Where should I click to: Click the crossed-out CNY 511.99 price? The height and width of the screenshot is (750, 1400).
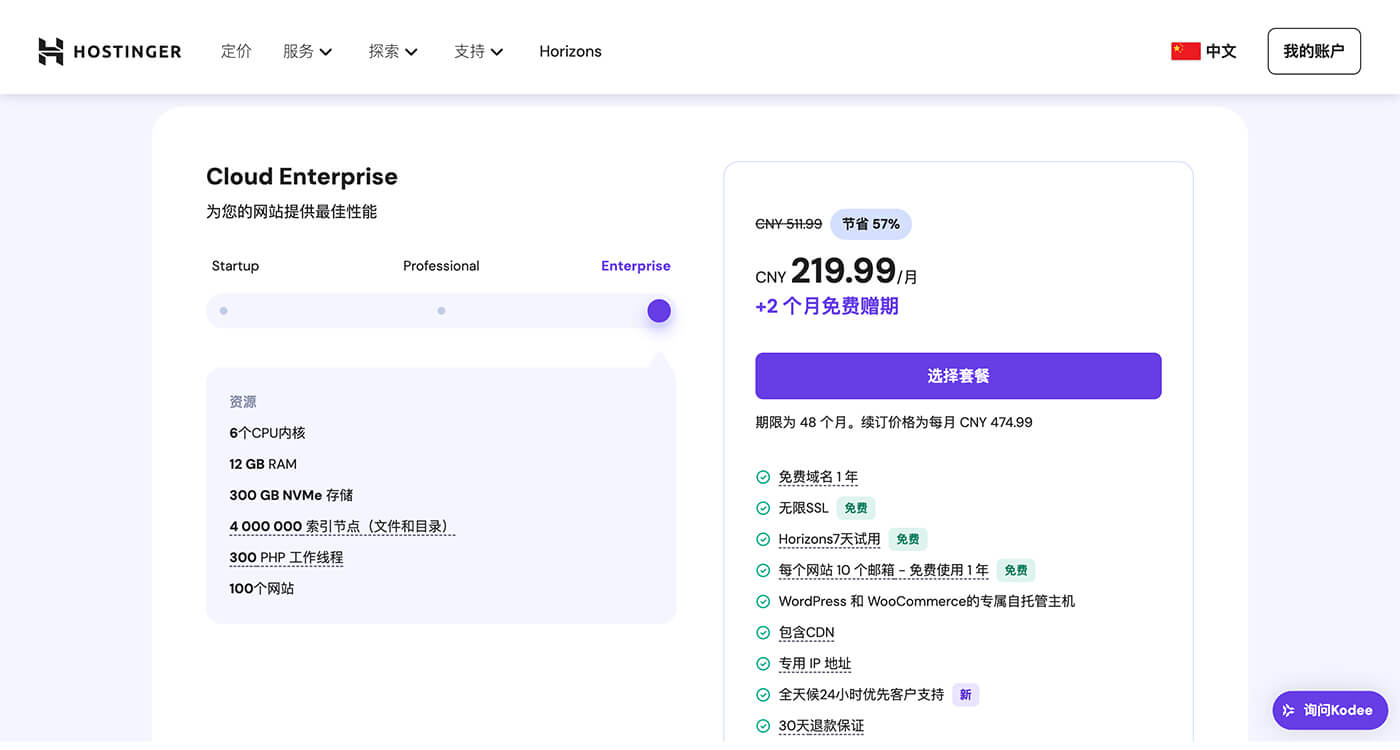(x=789, y=224)
